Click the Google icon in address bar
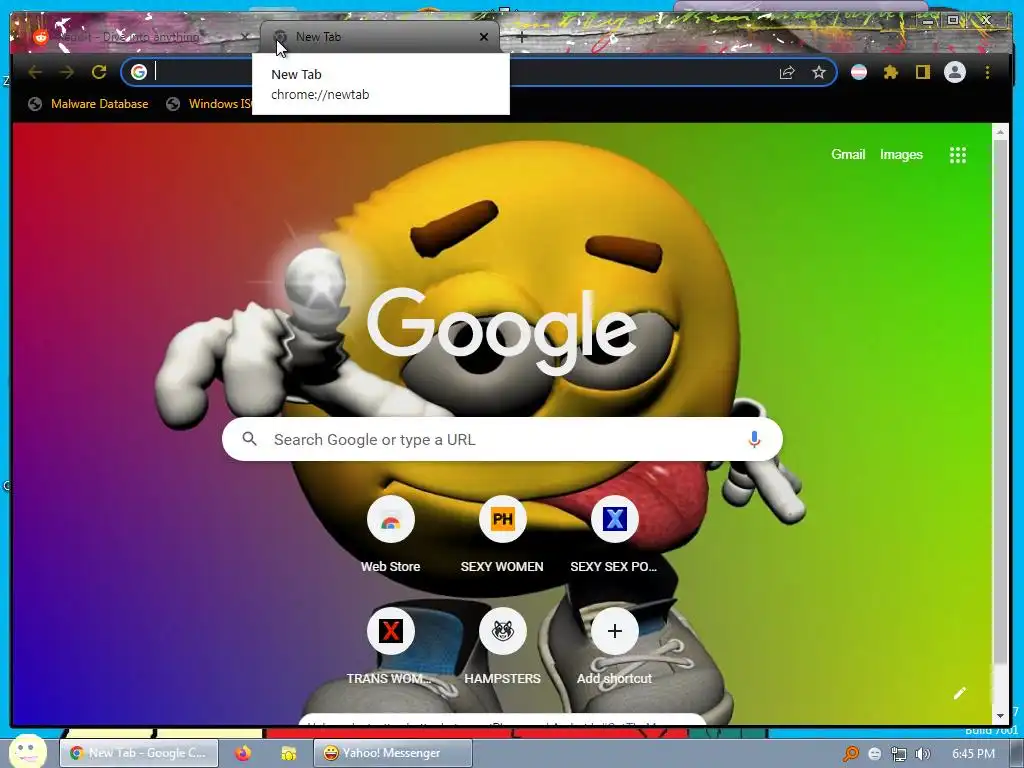Viewport: 1024px width, 768px height. pyautogui.click(x=138, y=72)
